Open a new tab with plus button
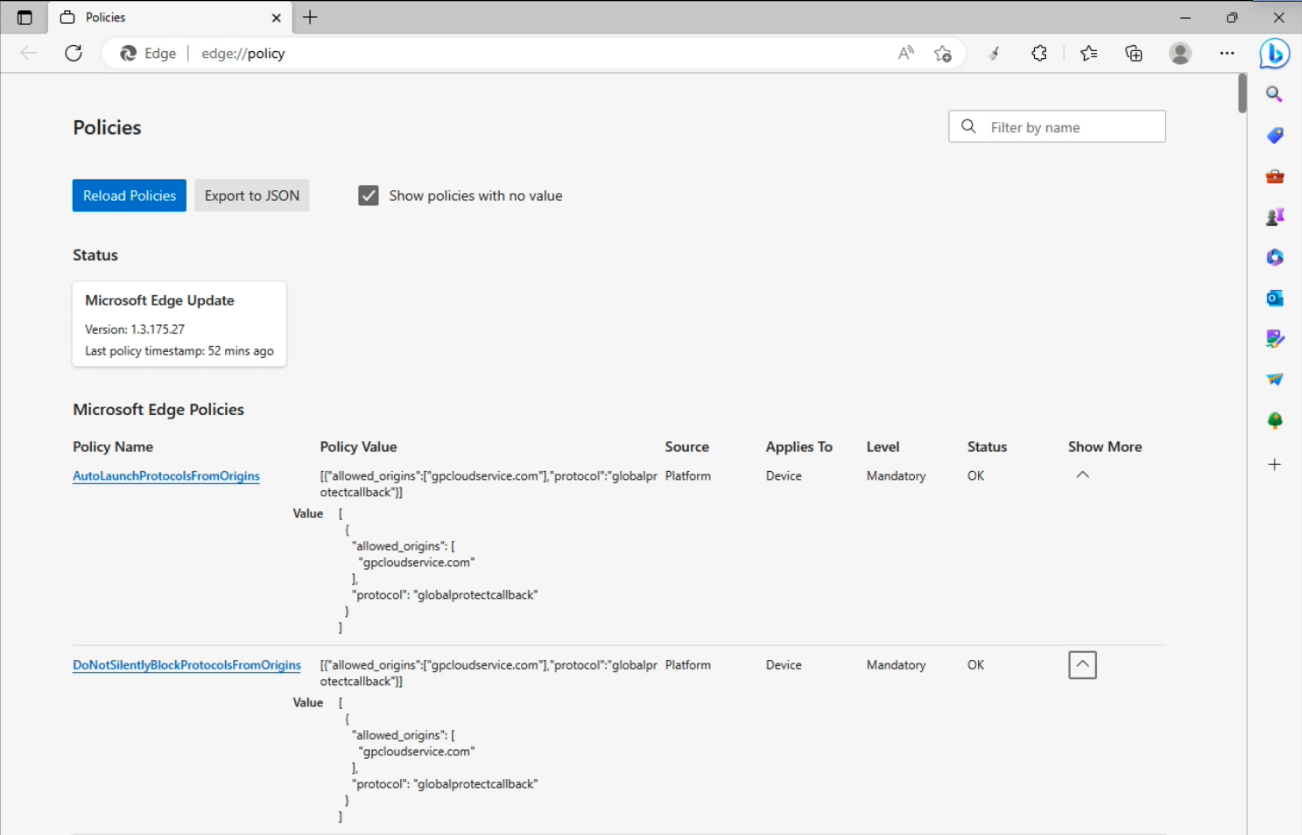The width and height of the screenshot is (1302, 835). click(x=310, y=18)
